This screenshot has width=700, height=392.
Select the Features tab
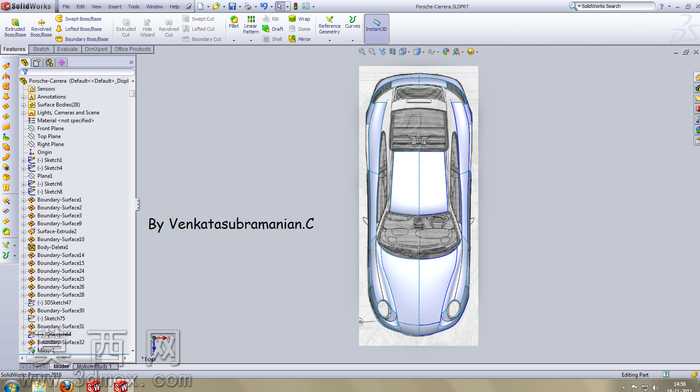coord(14,49)
